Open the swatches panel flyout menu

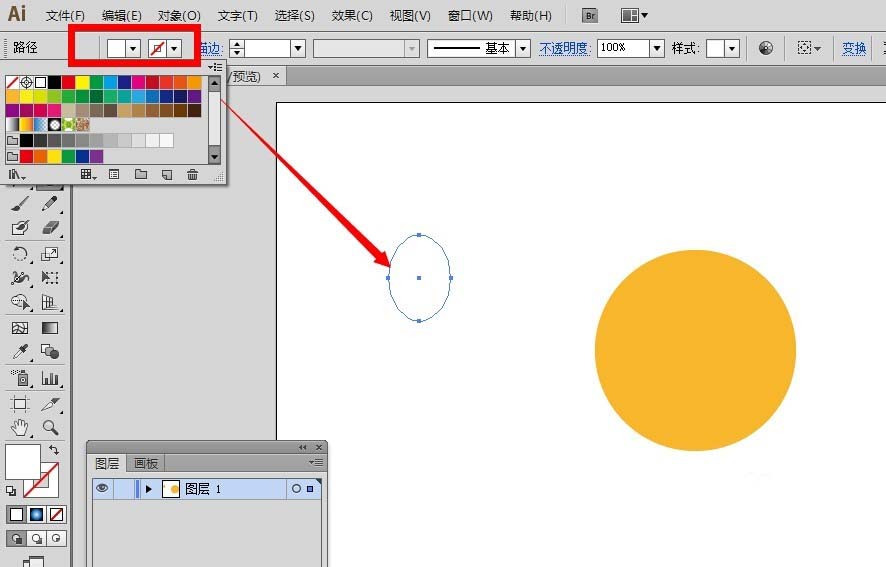coord(215,67)
